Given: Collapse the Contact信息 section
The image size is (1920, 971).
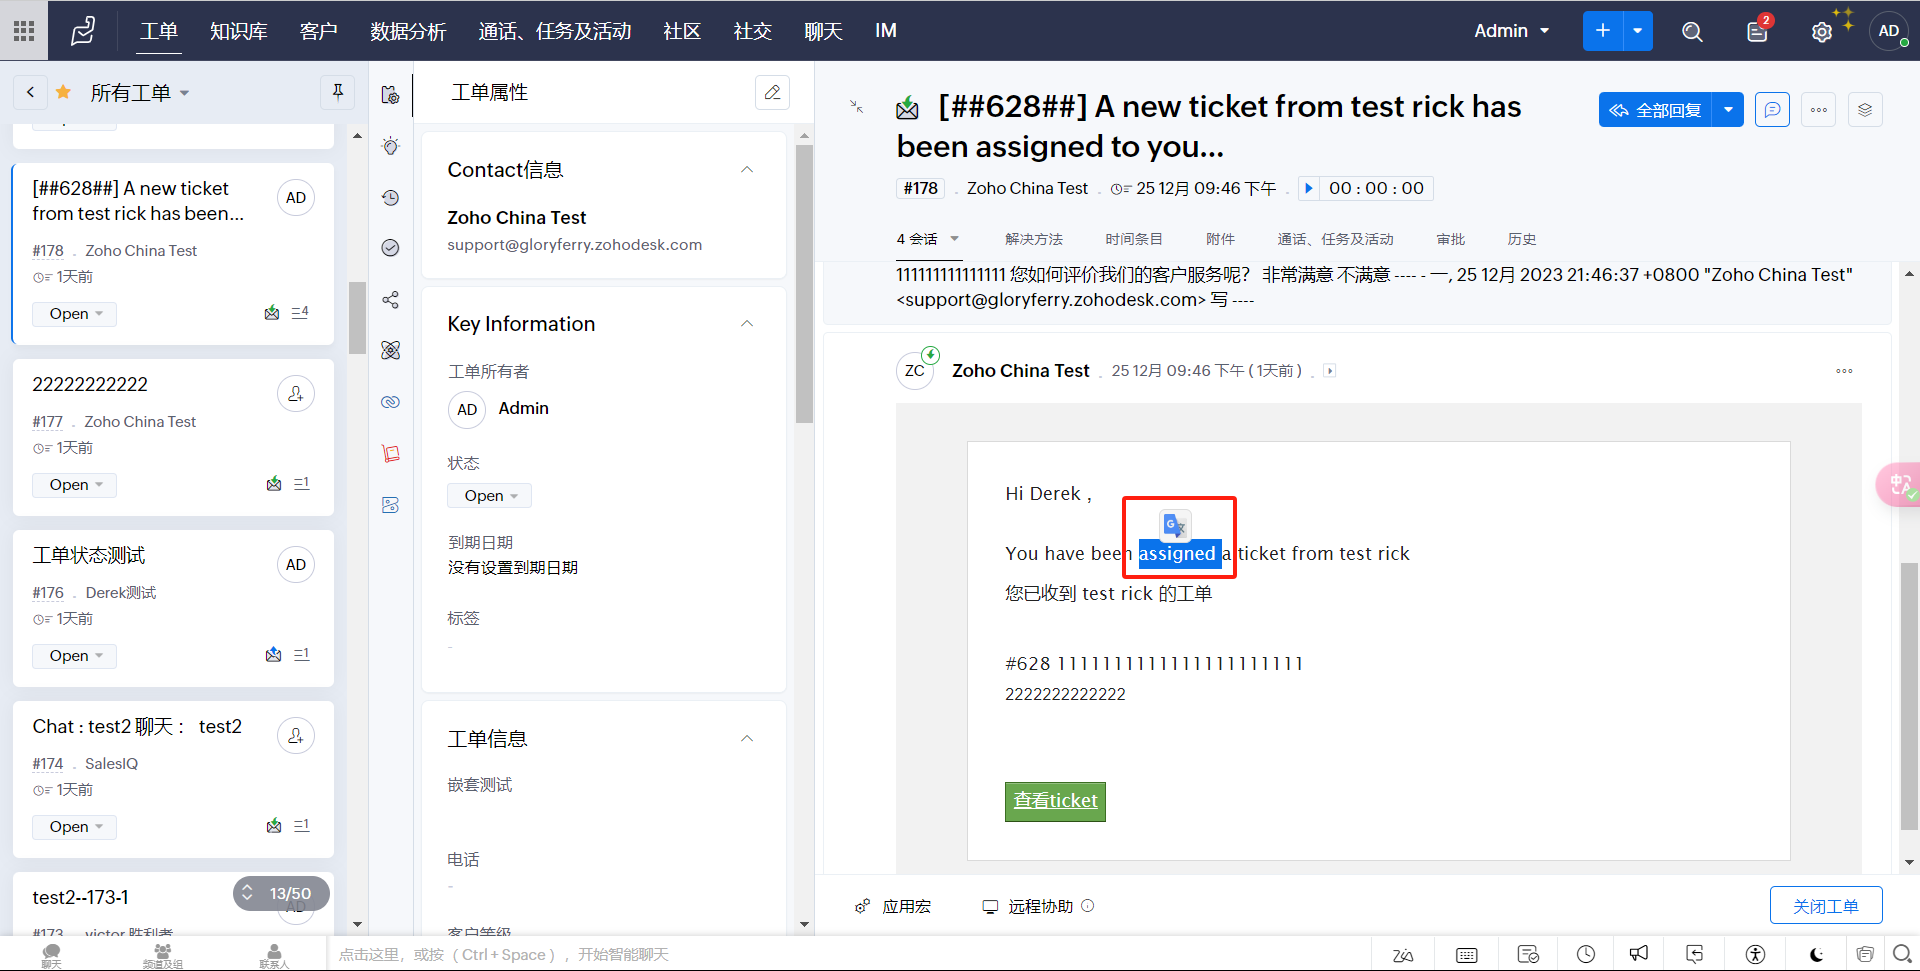Looking at the screenshot, I should [x=746, y=170].
